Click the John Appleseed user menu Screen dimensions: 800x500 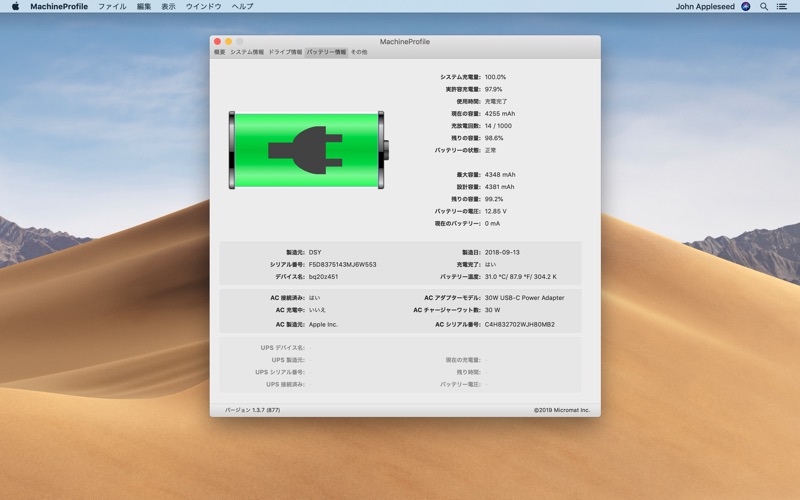pyautogui.click(x=705, y=7)
